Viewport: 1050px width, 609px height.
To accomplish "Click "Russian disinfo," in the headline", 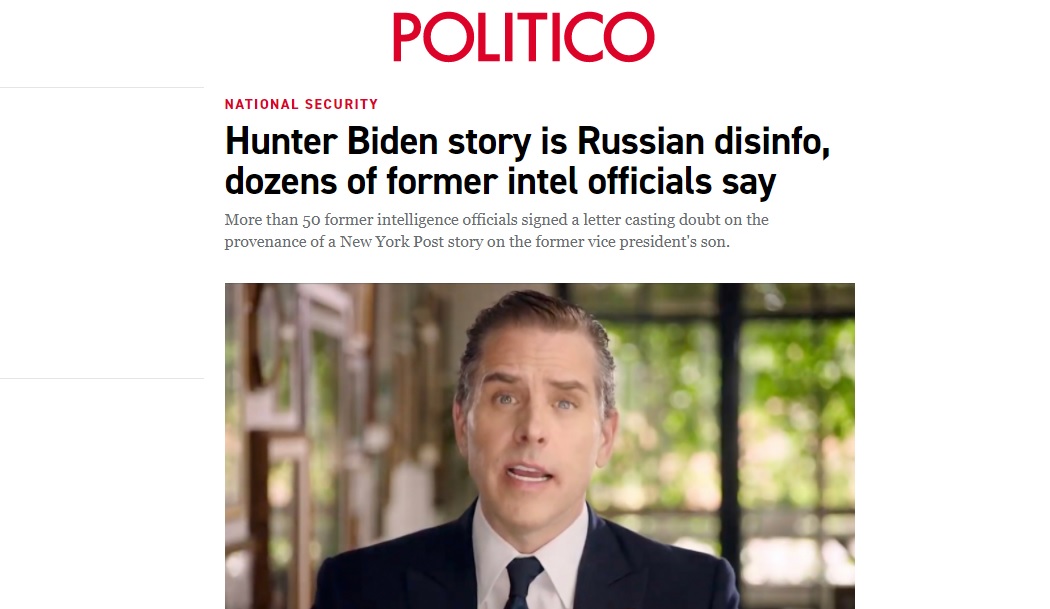I will click(703, 141).
